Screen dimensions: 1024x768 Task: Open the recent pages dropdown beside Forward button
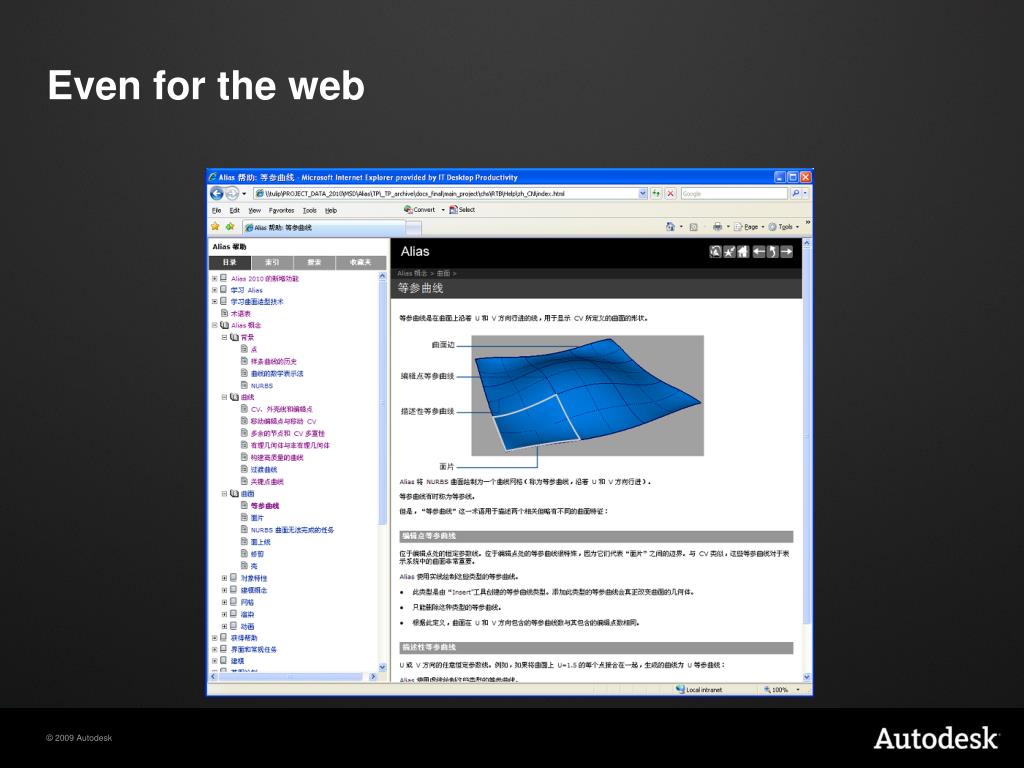[x=244, y=193]
